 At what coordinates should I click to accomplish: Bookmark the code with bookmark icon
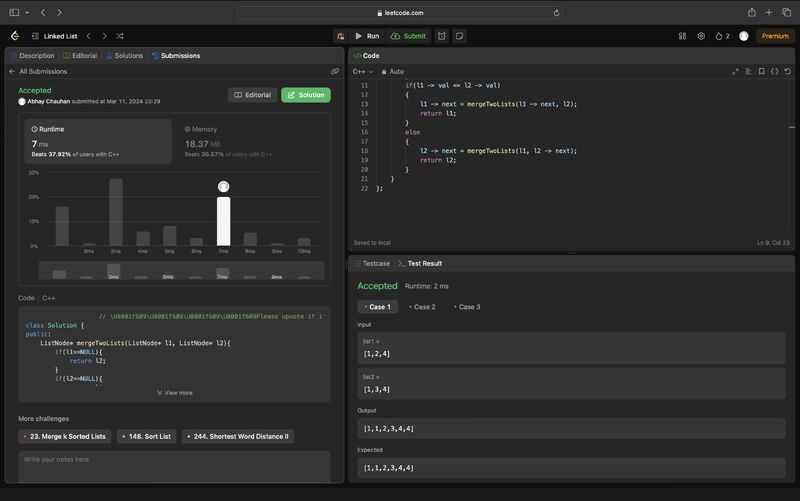(x=761, y=72)
